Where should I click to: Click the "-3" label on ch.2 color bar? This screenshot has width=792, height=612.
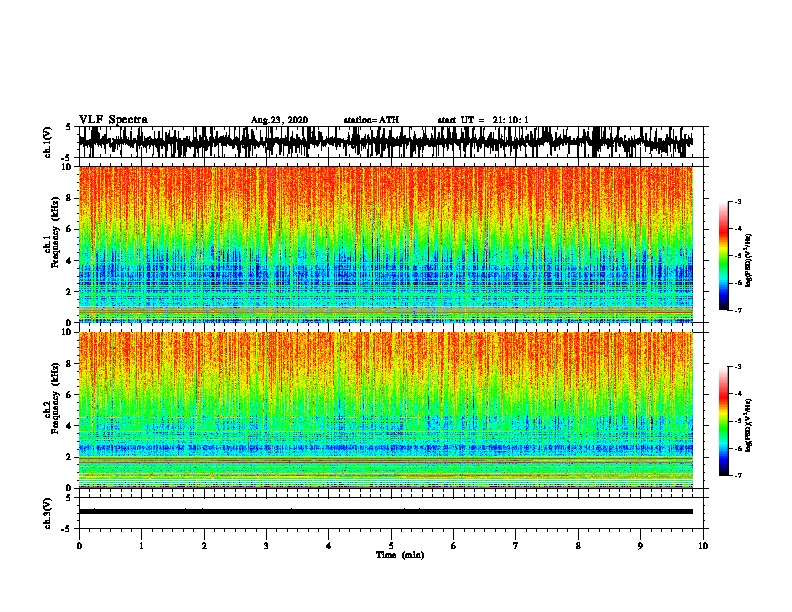pos(738,367)
